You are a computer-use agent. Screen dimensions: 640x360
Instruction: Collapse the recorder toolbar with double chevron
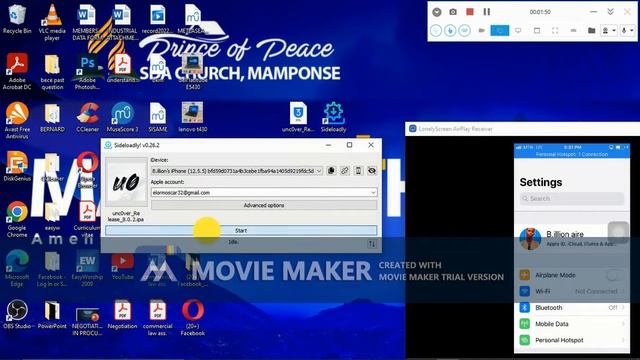click(x=610, y=12)
